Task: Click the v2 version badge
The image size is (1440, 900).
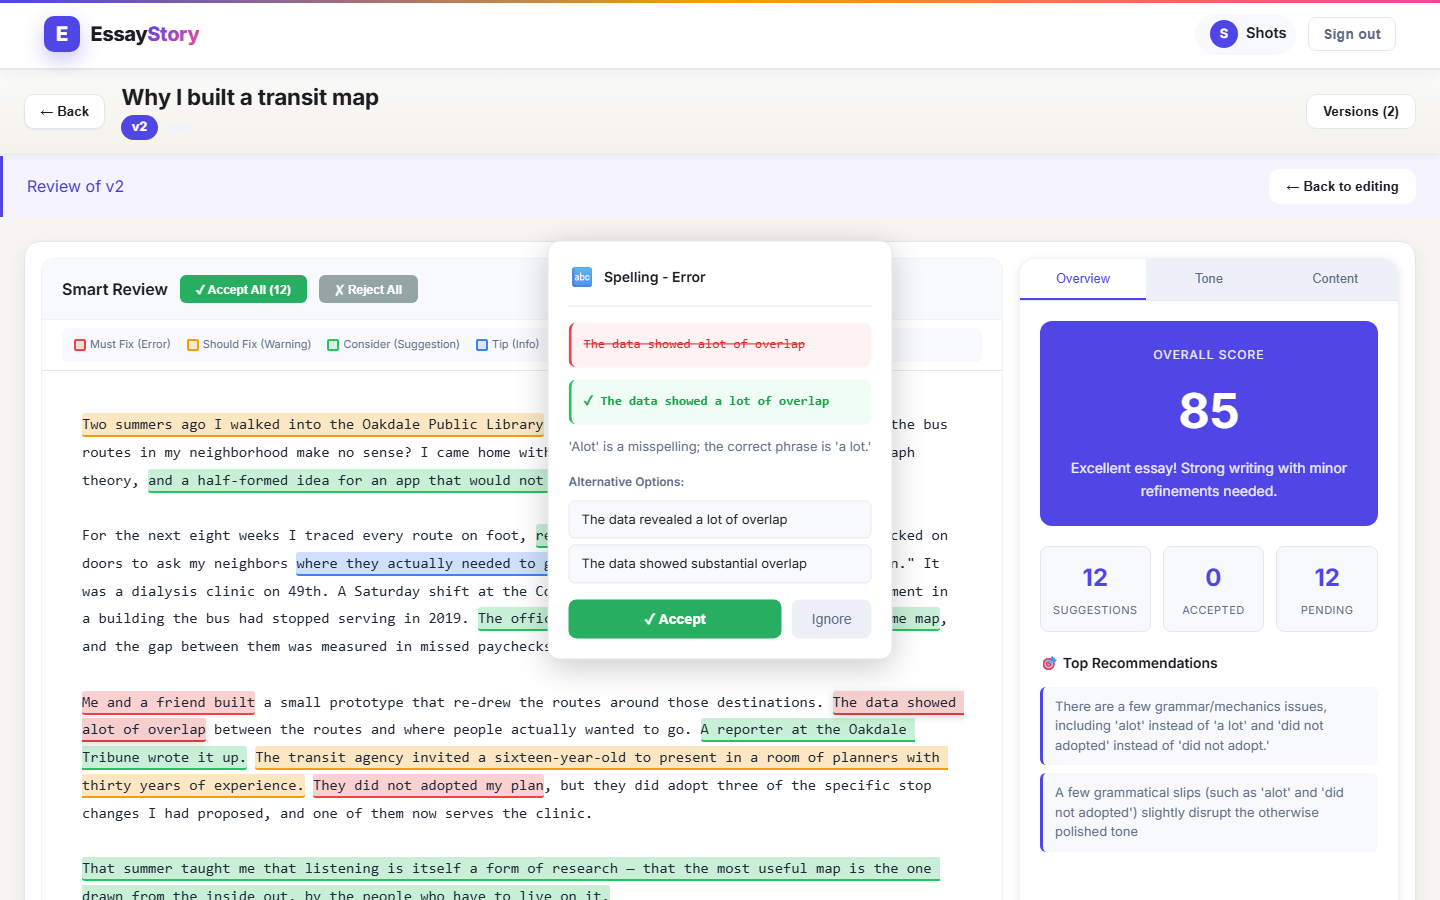Action: [139, 127]
